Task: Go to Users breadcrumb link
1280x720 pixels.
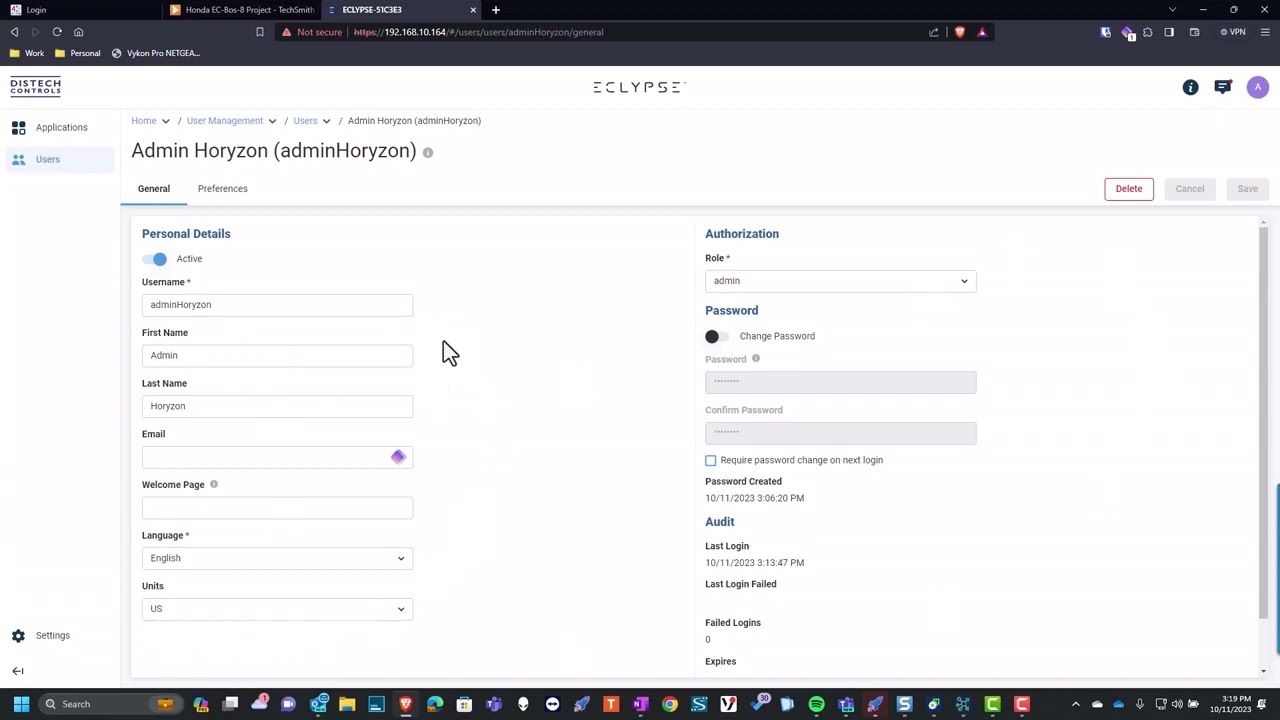Action: pos(305,121)
